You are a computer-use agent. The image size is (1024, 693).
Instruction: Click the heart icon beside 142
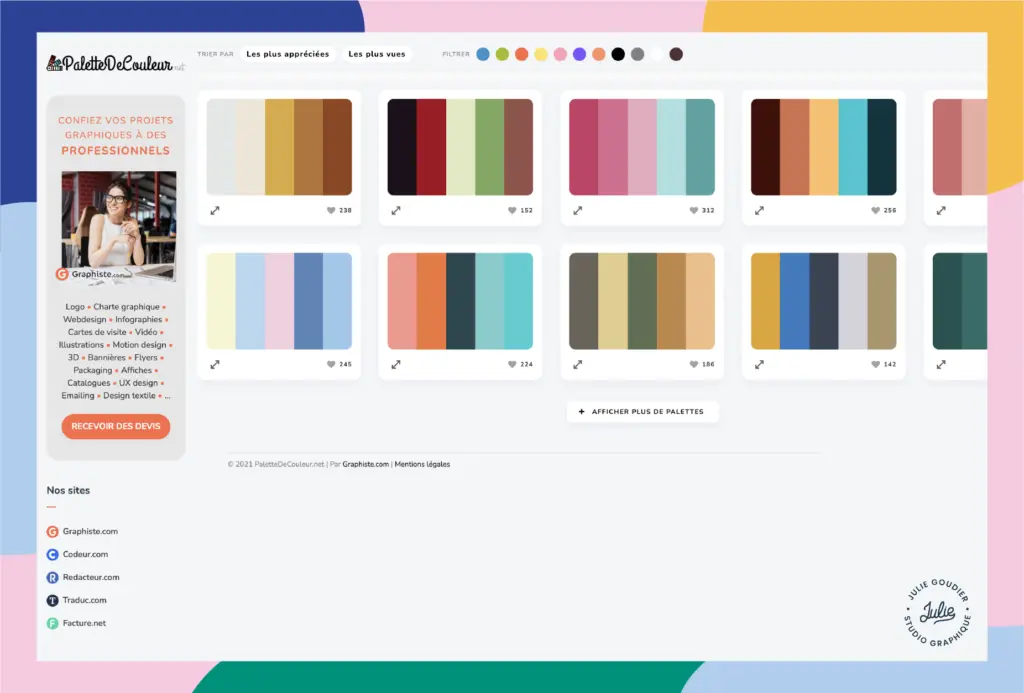[876, 365]
